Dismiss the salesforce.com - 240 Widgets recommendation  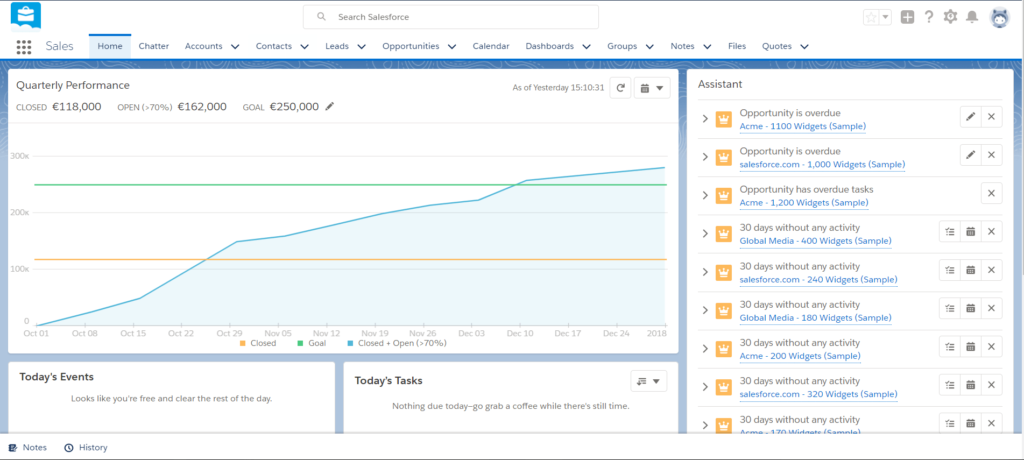click(991, 270)
